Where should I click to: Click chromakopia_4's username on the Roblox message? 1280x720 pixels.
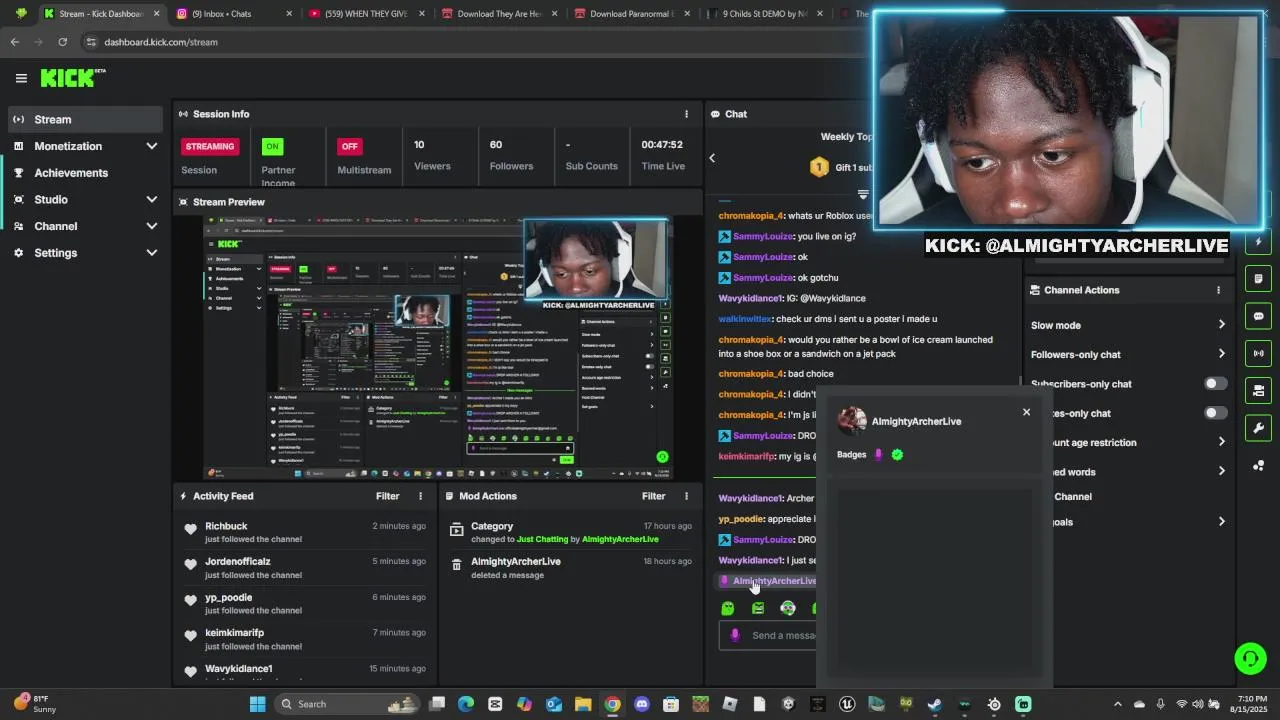coord(751,216)
